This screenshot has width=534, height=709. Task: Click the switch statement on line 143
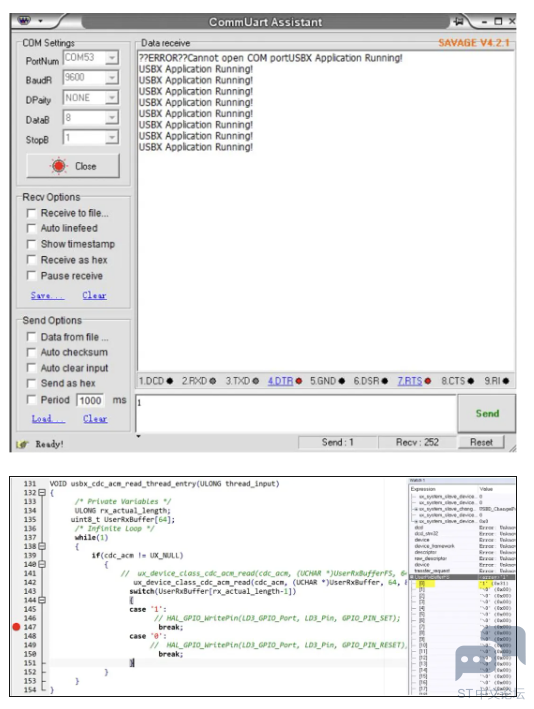click(x=213, y=591)
